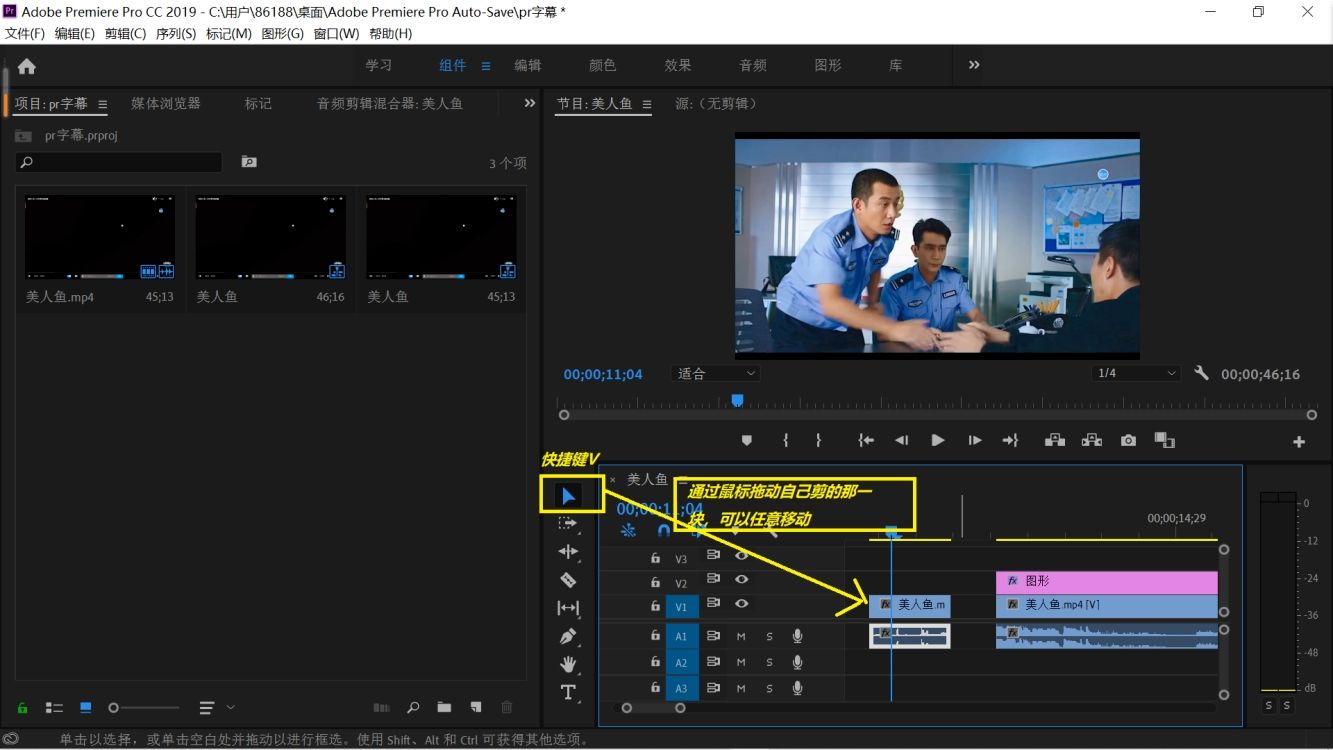The width and height of the screenshot is (1333, 750).
Task: Toggle V2 track output eye
Action: (742, 579)
